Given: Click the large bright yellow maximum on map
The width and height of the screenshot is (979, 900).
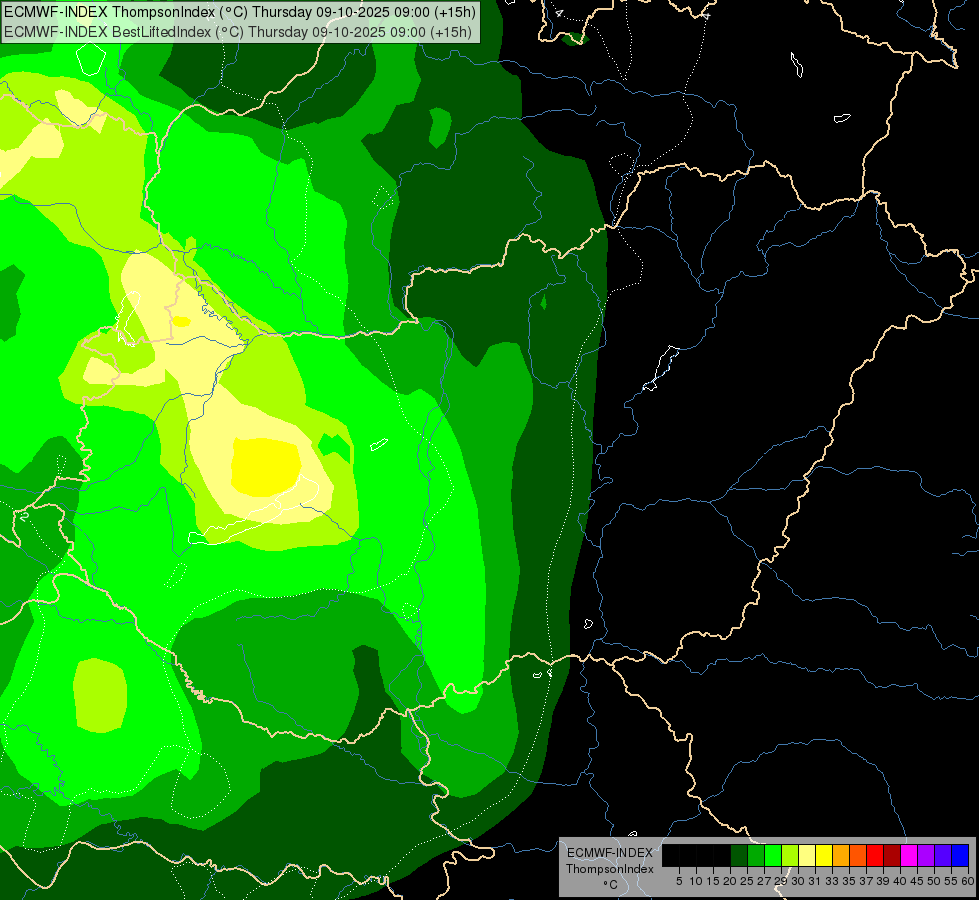Looking at the screenshot, I should [x=266, y=467].
